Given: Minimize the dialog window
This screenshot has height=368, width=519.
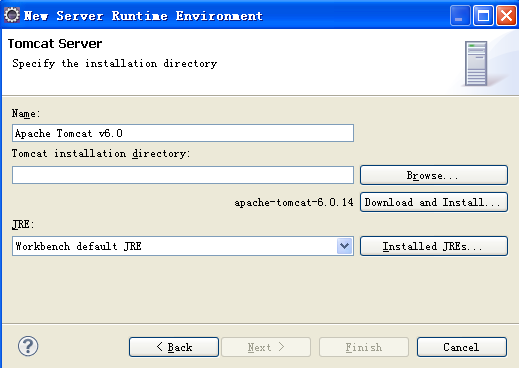Looking at the screenshot, I should tap(460, 15).
